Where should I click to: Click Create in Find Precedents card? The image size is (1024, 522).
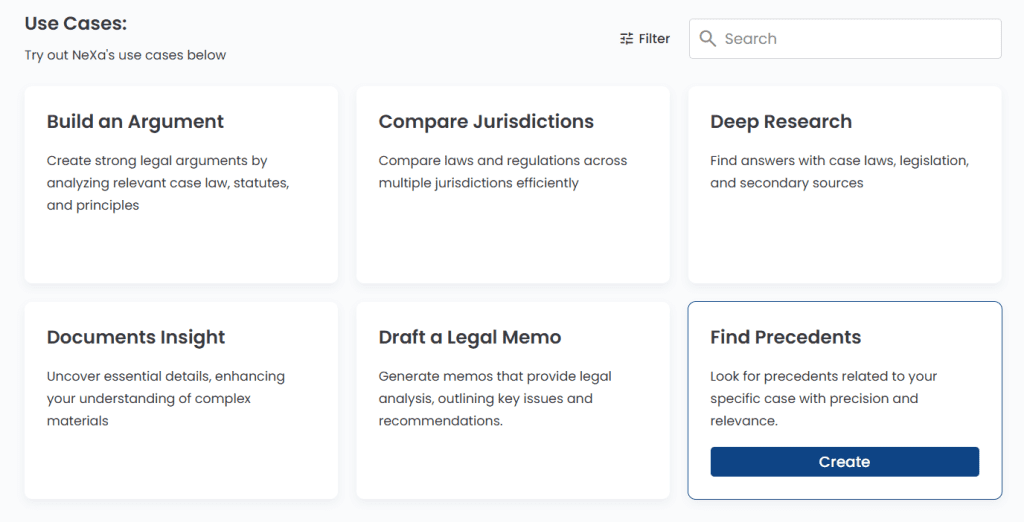click(844, 462)
